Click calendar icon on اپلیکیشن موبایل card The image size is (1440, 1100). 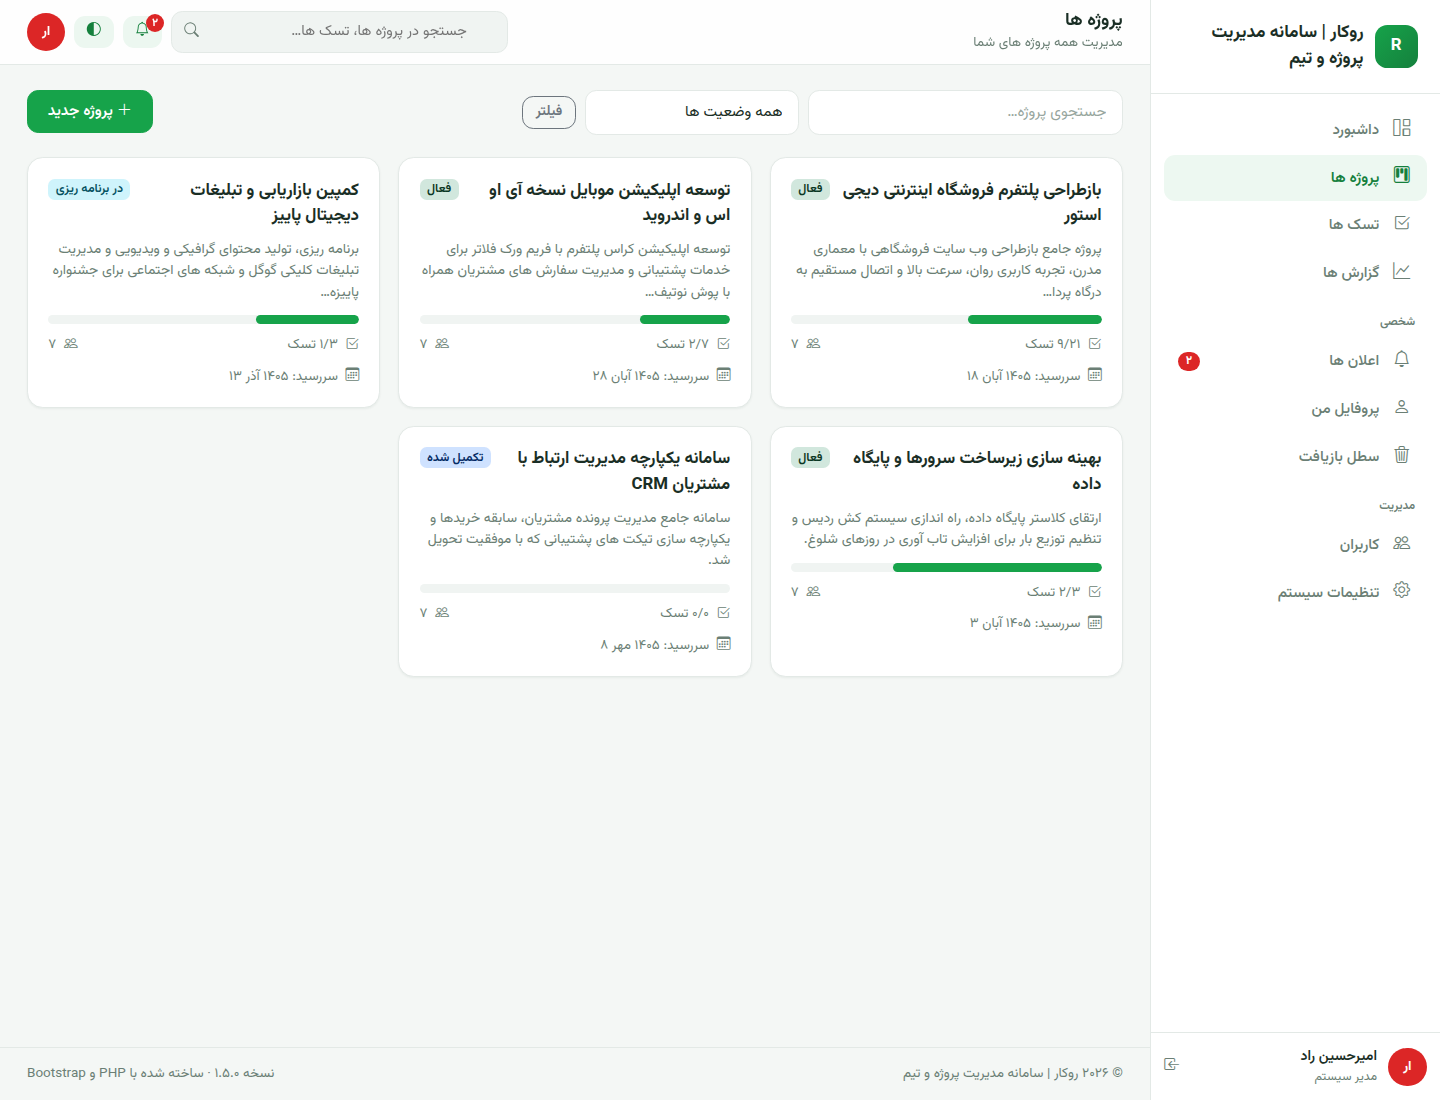click(724, 375)
